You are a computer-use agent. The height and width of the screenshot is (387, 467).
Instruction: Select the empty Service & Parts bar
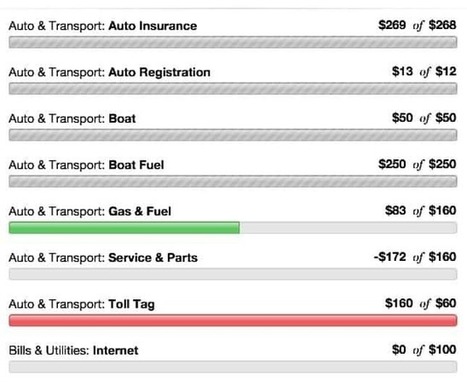coord(233,274)
